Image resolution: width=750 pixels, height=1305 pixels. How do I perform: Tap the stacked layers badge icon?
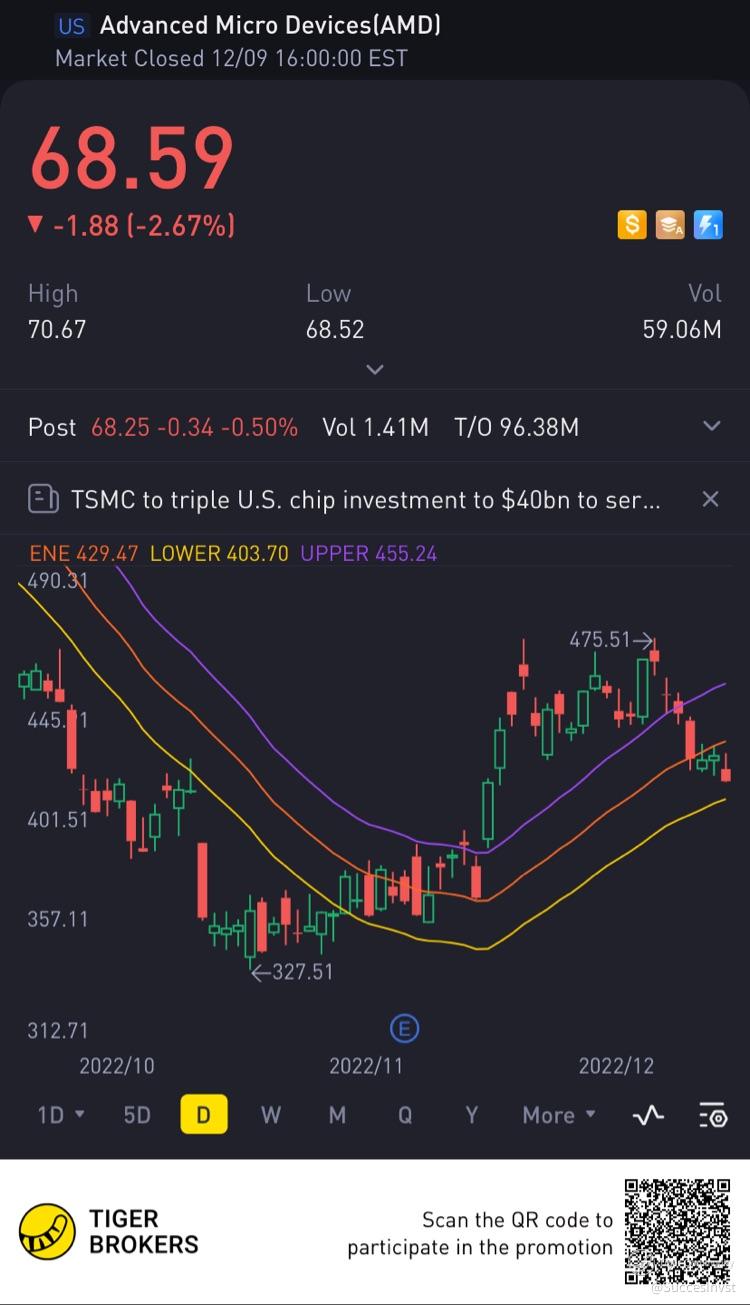coord(670,225)
